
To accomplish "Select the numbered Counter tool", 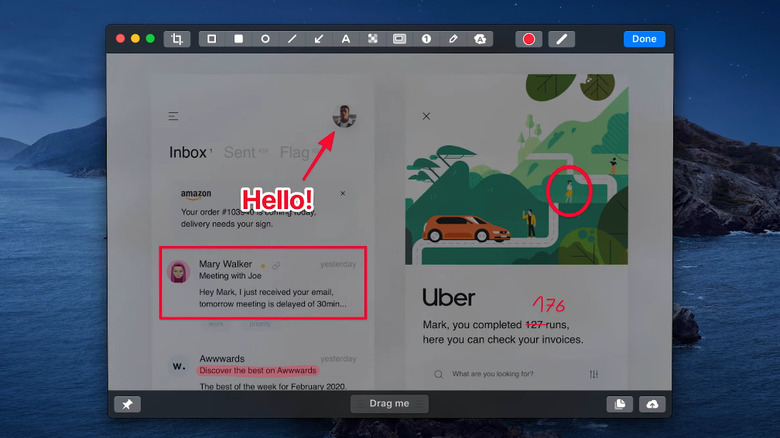I will click(426, 39).
